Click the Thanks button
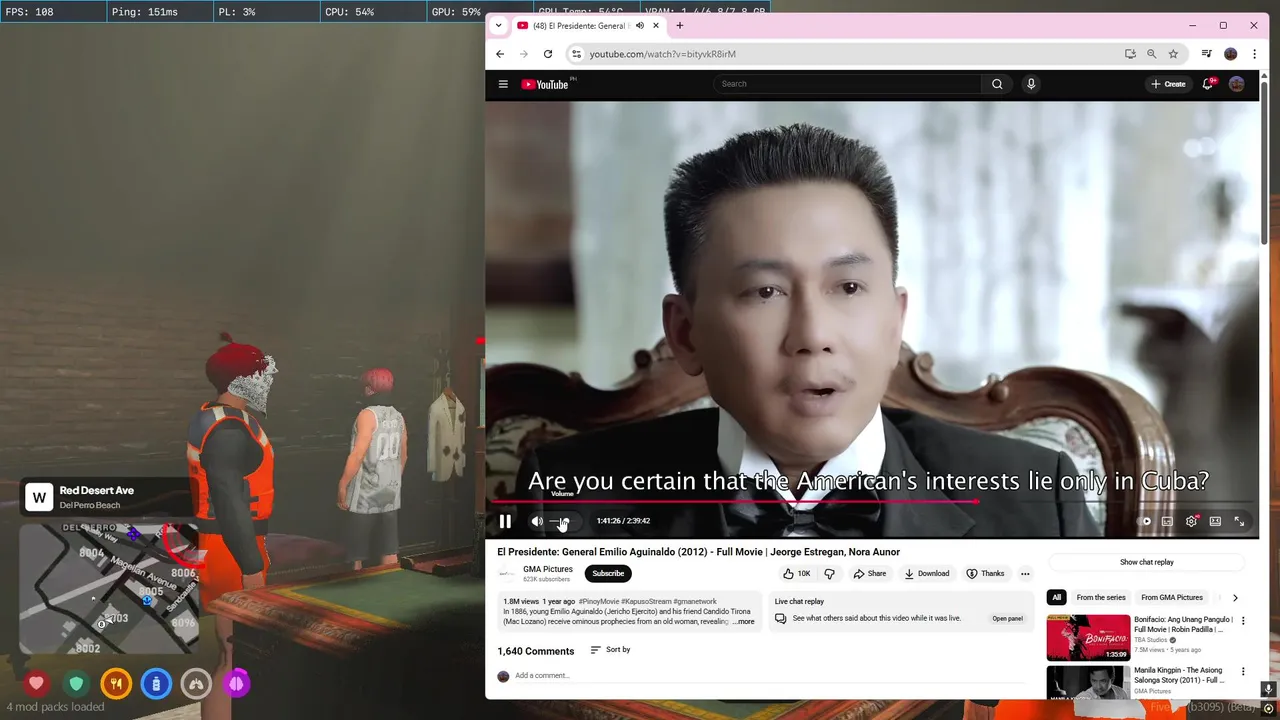This screenshot has height=720, width=1280. 985,574
